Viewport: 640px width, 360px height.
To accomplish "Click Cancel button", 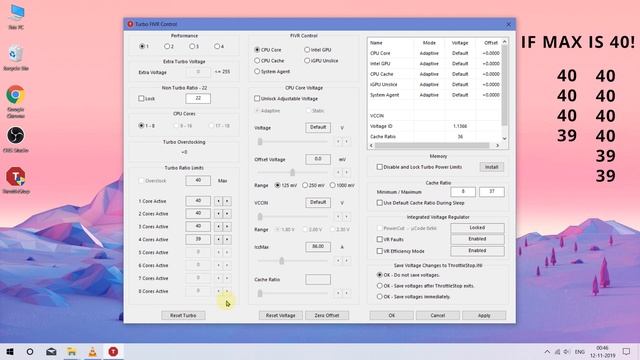I will (x=438, y=315).
